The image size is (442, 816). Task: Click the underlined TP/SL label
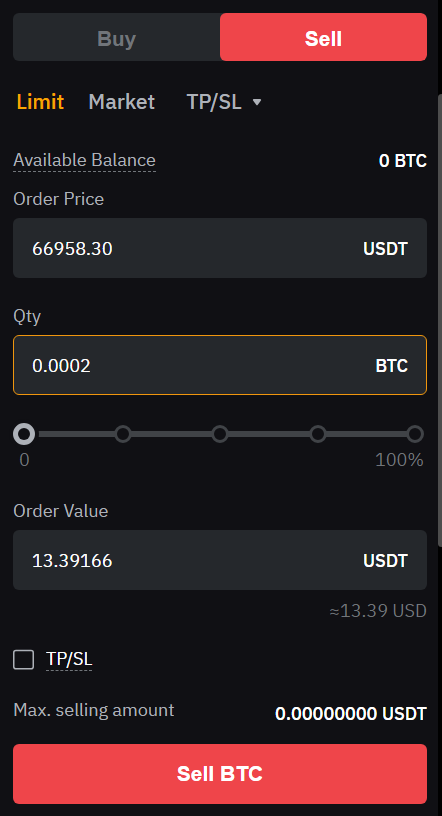(69, 659)
